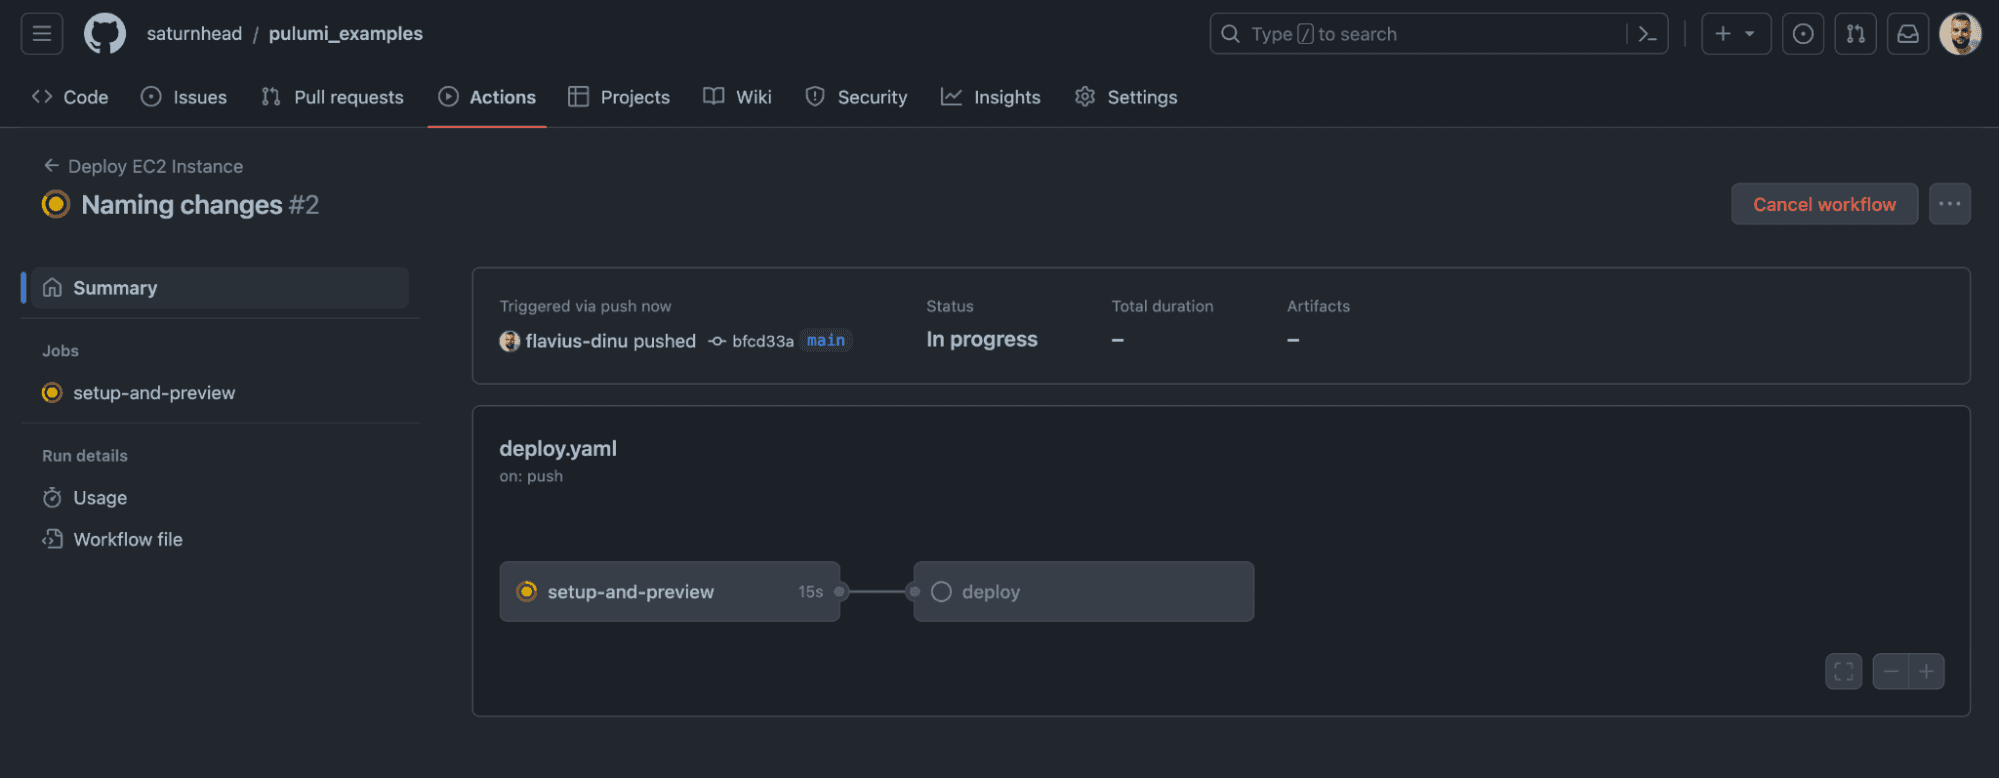Toggle fullscreen workflow graph view
The image size is (1999, 778).
tap(1844, 672)
